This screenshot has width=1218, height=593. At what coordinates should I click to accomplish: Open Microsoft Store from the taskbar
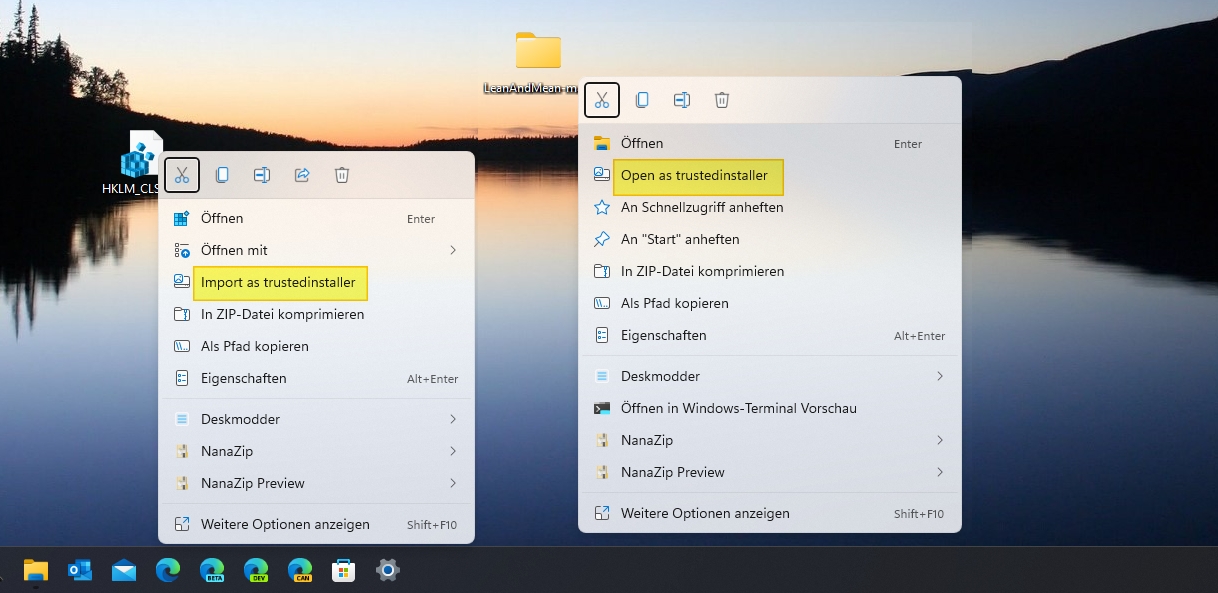pyautogui.click(x=344, y=570)
